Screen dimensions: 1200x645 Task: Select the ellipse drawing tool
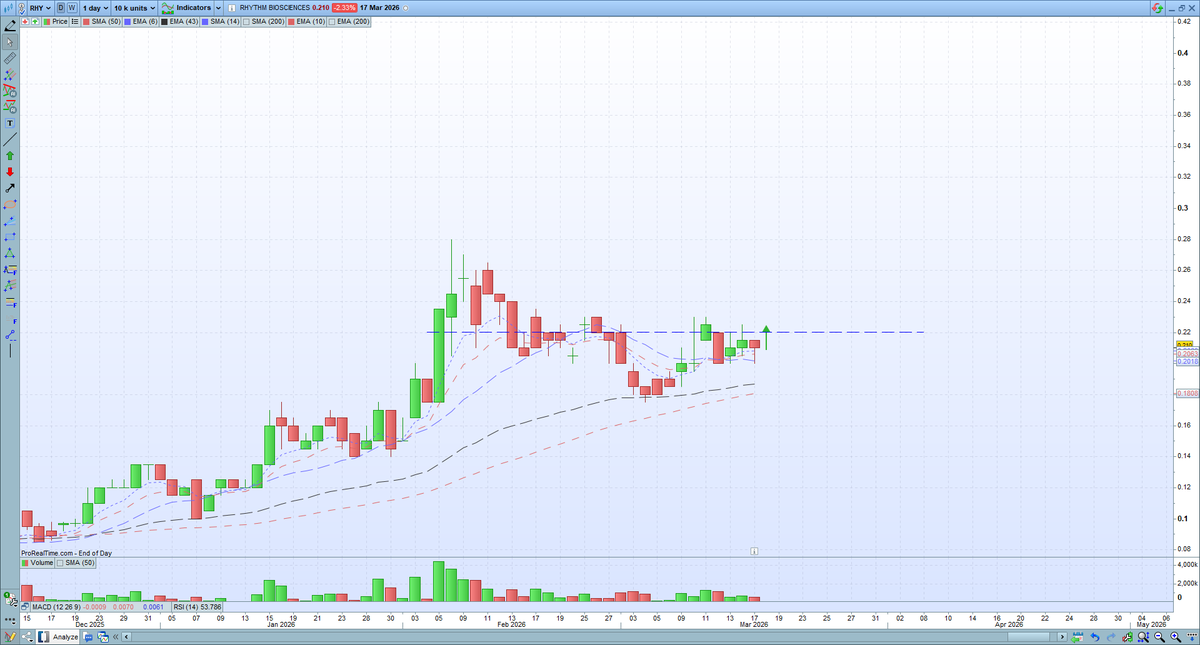pos(10,203)
